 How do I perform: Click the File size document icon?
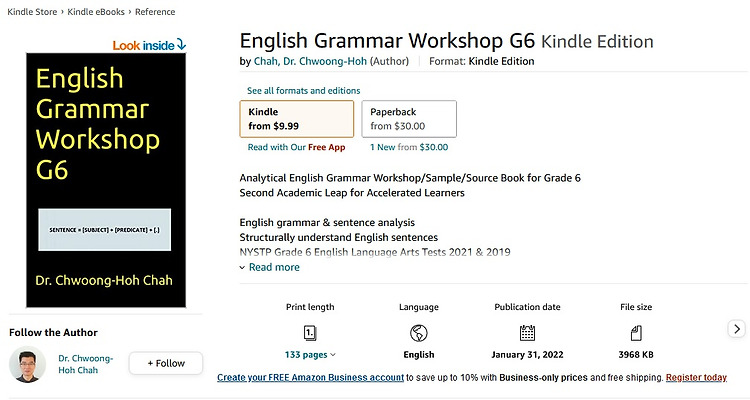coord(636,333)
